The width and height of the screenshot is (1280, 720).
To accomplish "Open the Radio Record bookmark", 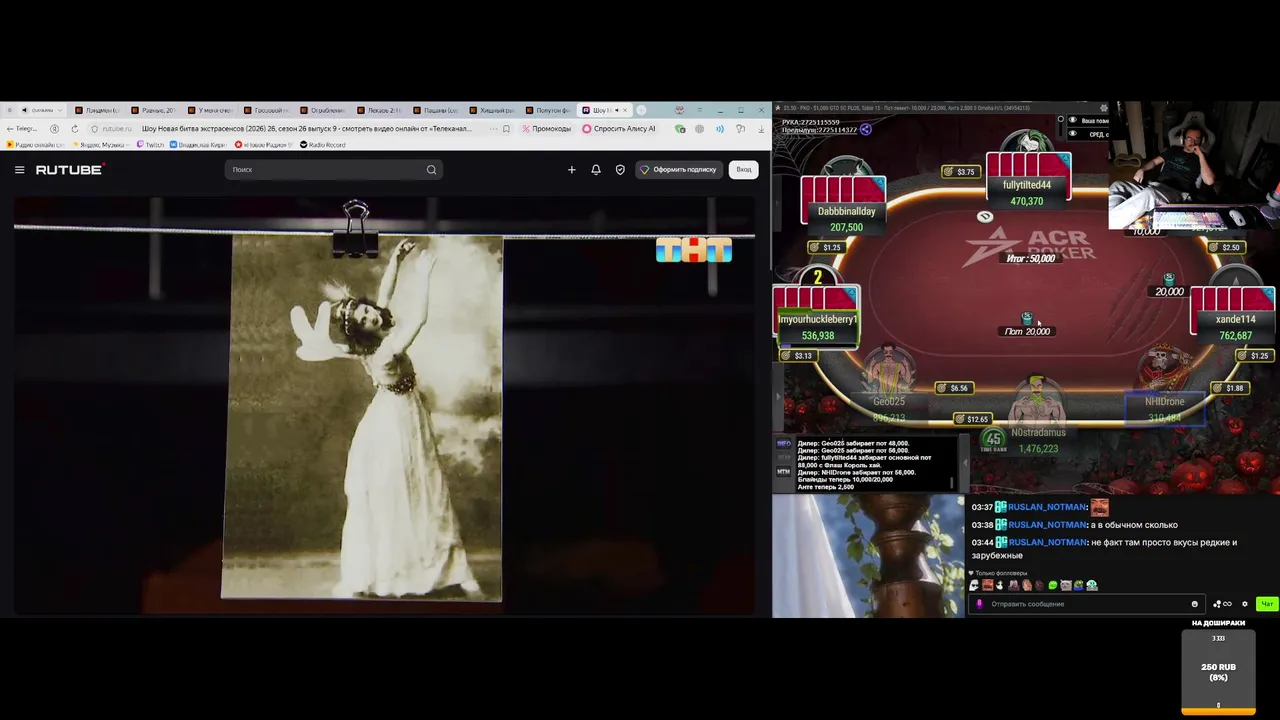I will point(323,145).
